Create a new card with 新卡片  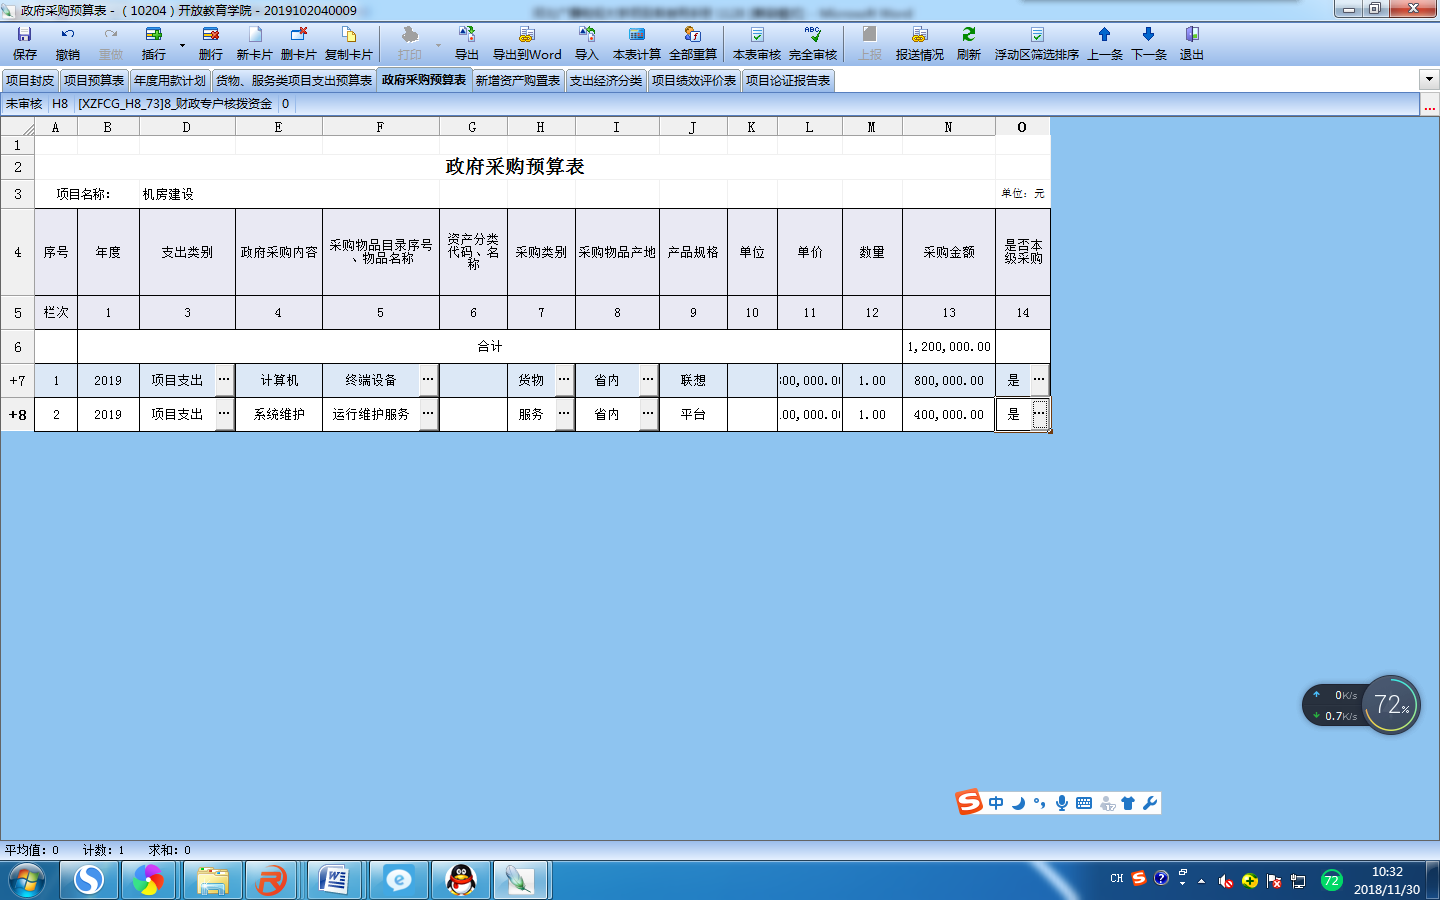[x=254, y=36]
